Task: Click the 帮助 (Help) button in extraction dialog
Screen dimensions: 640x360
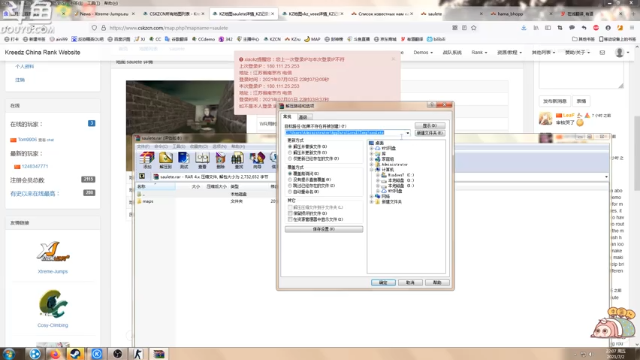Action: (437, 282)
